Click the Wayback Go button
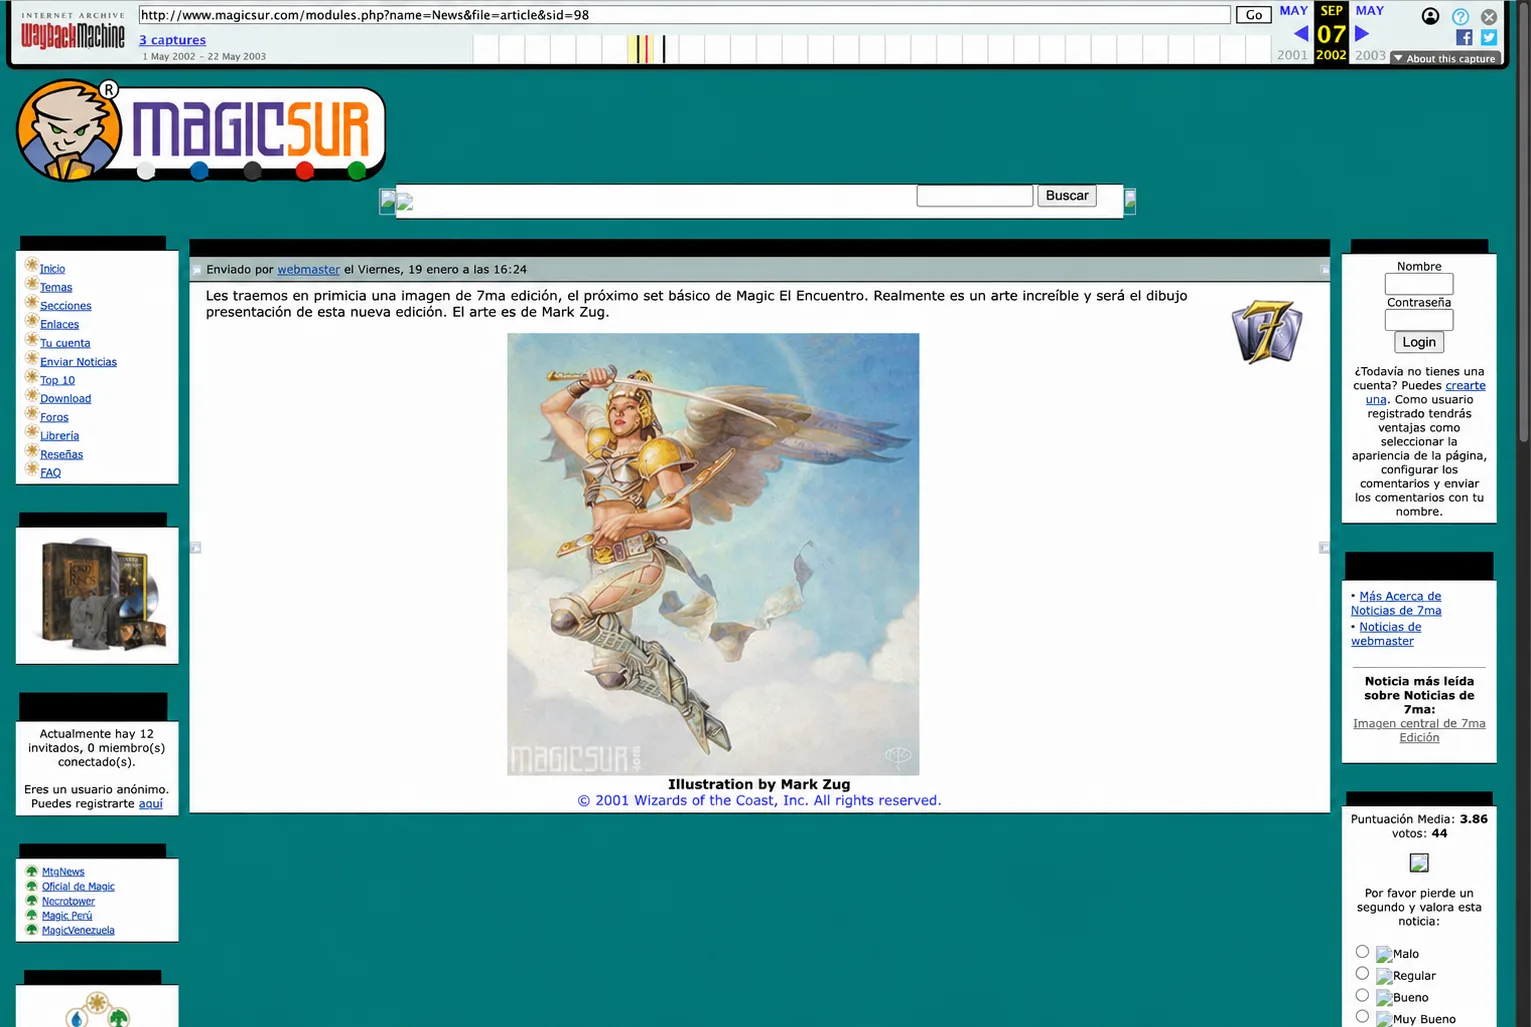Image resolution: width=1531 pixels, height=1027 pixels. pos(1253,15)
